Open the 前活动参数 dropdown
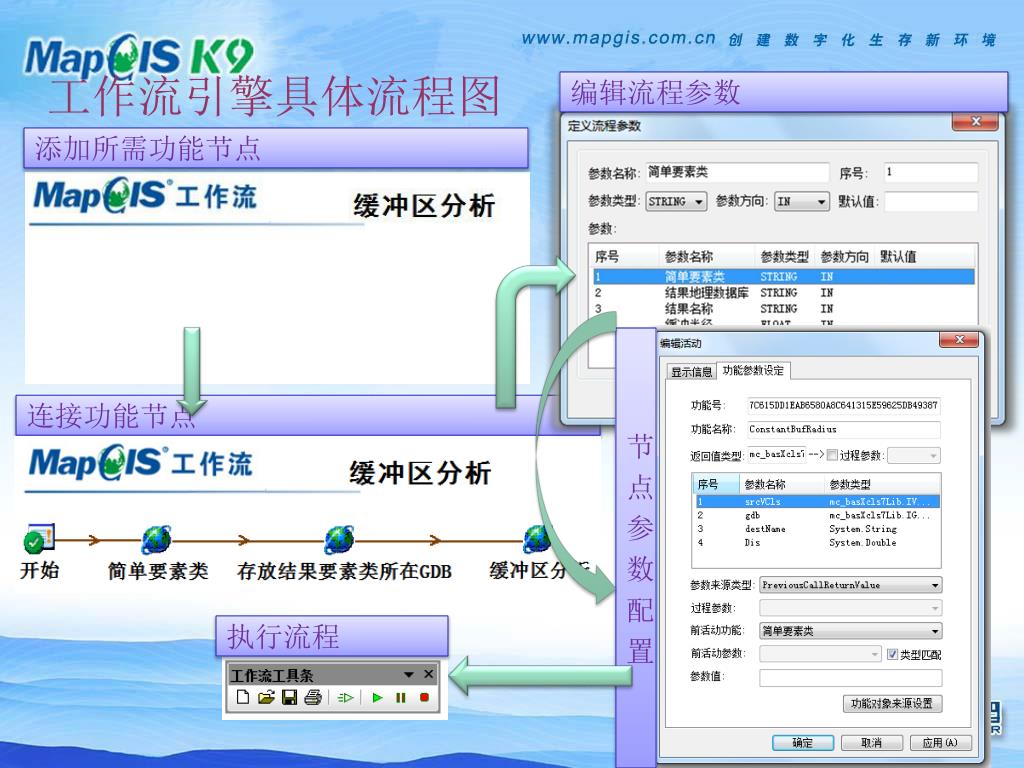This screenshot has height=768, width=1024. 820,654
